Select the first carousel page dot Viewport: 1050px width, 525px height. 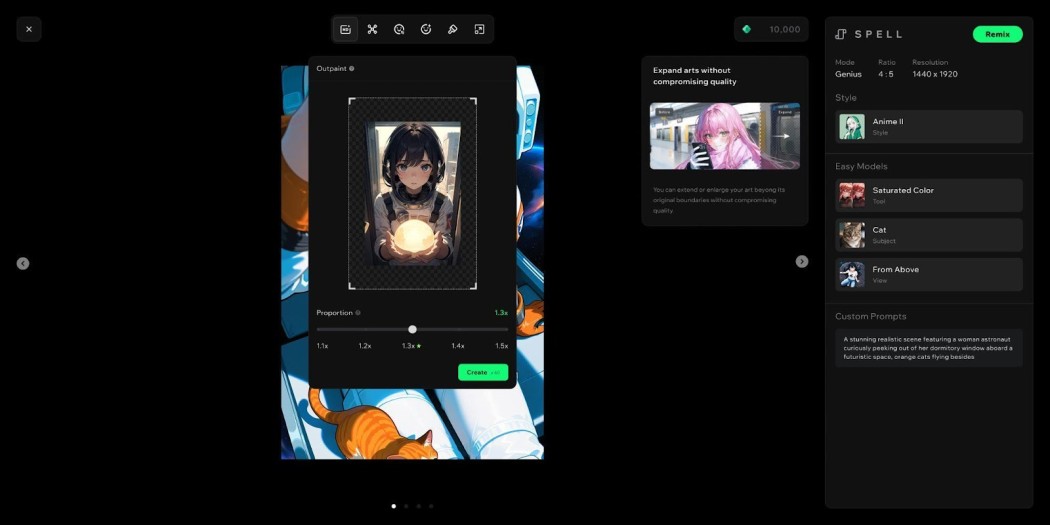[x=393, y=506]
